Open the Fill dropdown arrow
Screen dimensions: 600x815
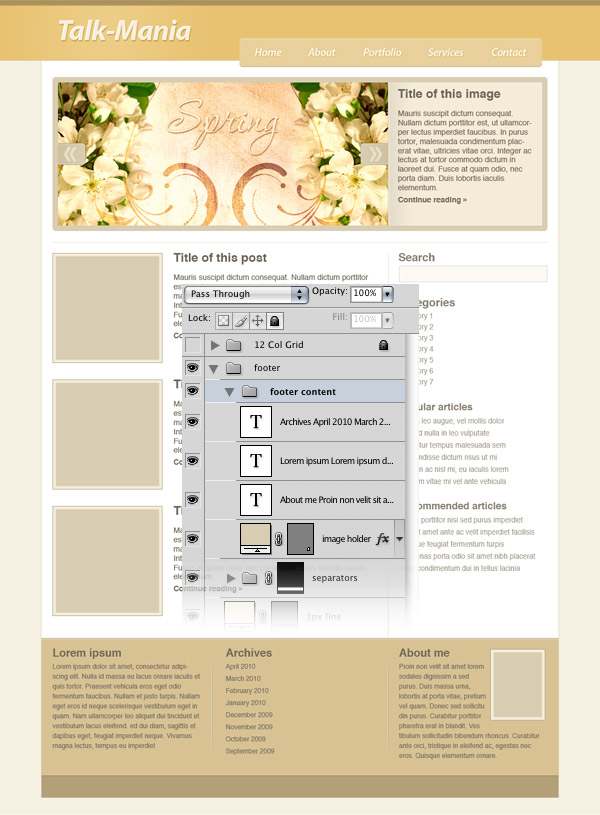pos(387,320)
